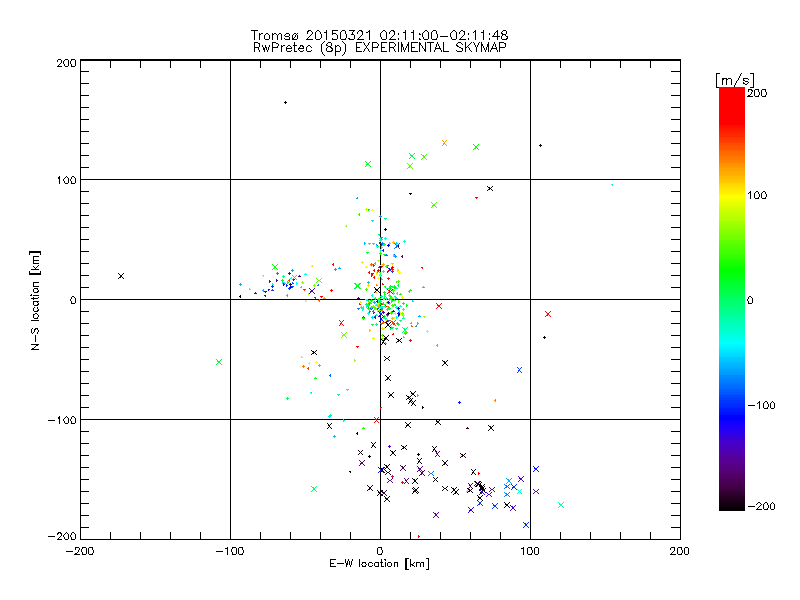Click the isolated black dot in upper left quadrant

click(x=285, y=103)
